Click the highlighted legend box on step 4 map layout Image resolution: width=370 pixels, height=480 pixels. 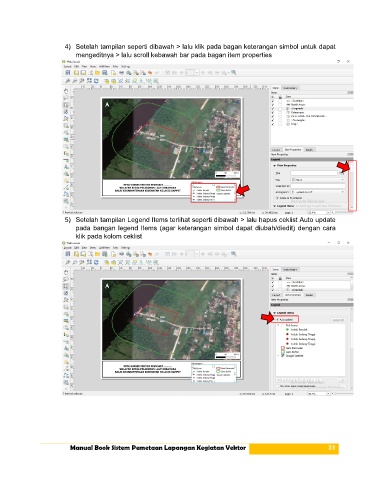point(214,193)
